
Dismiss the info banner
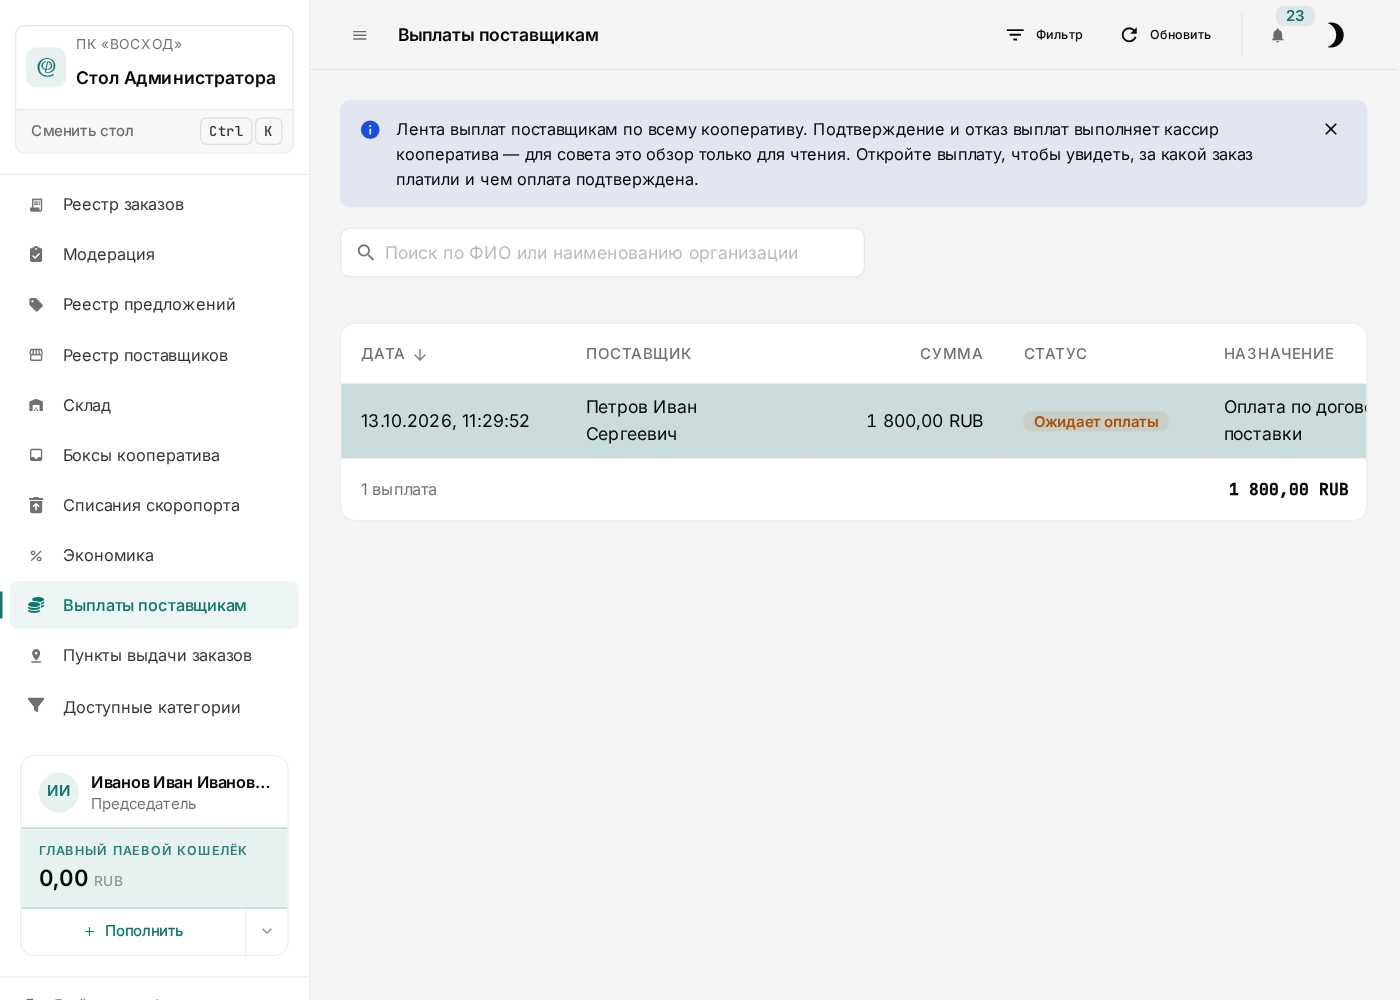tap(1331, 129)
